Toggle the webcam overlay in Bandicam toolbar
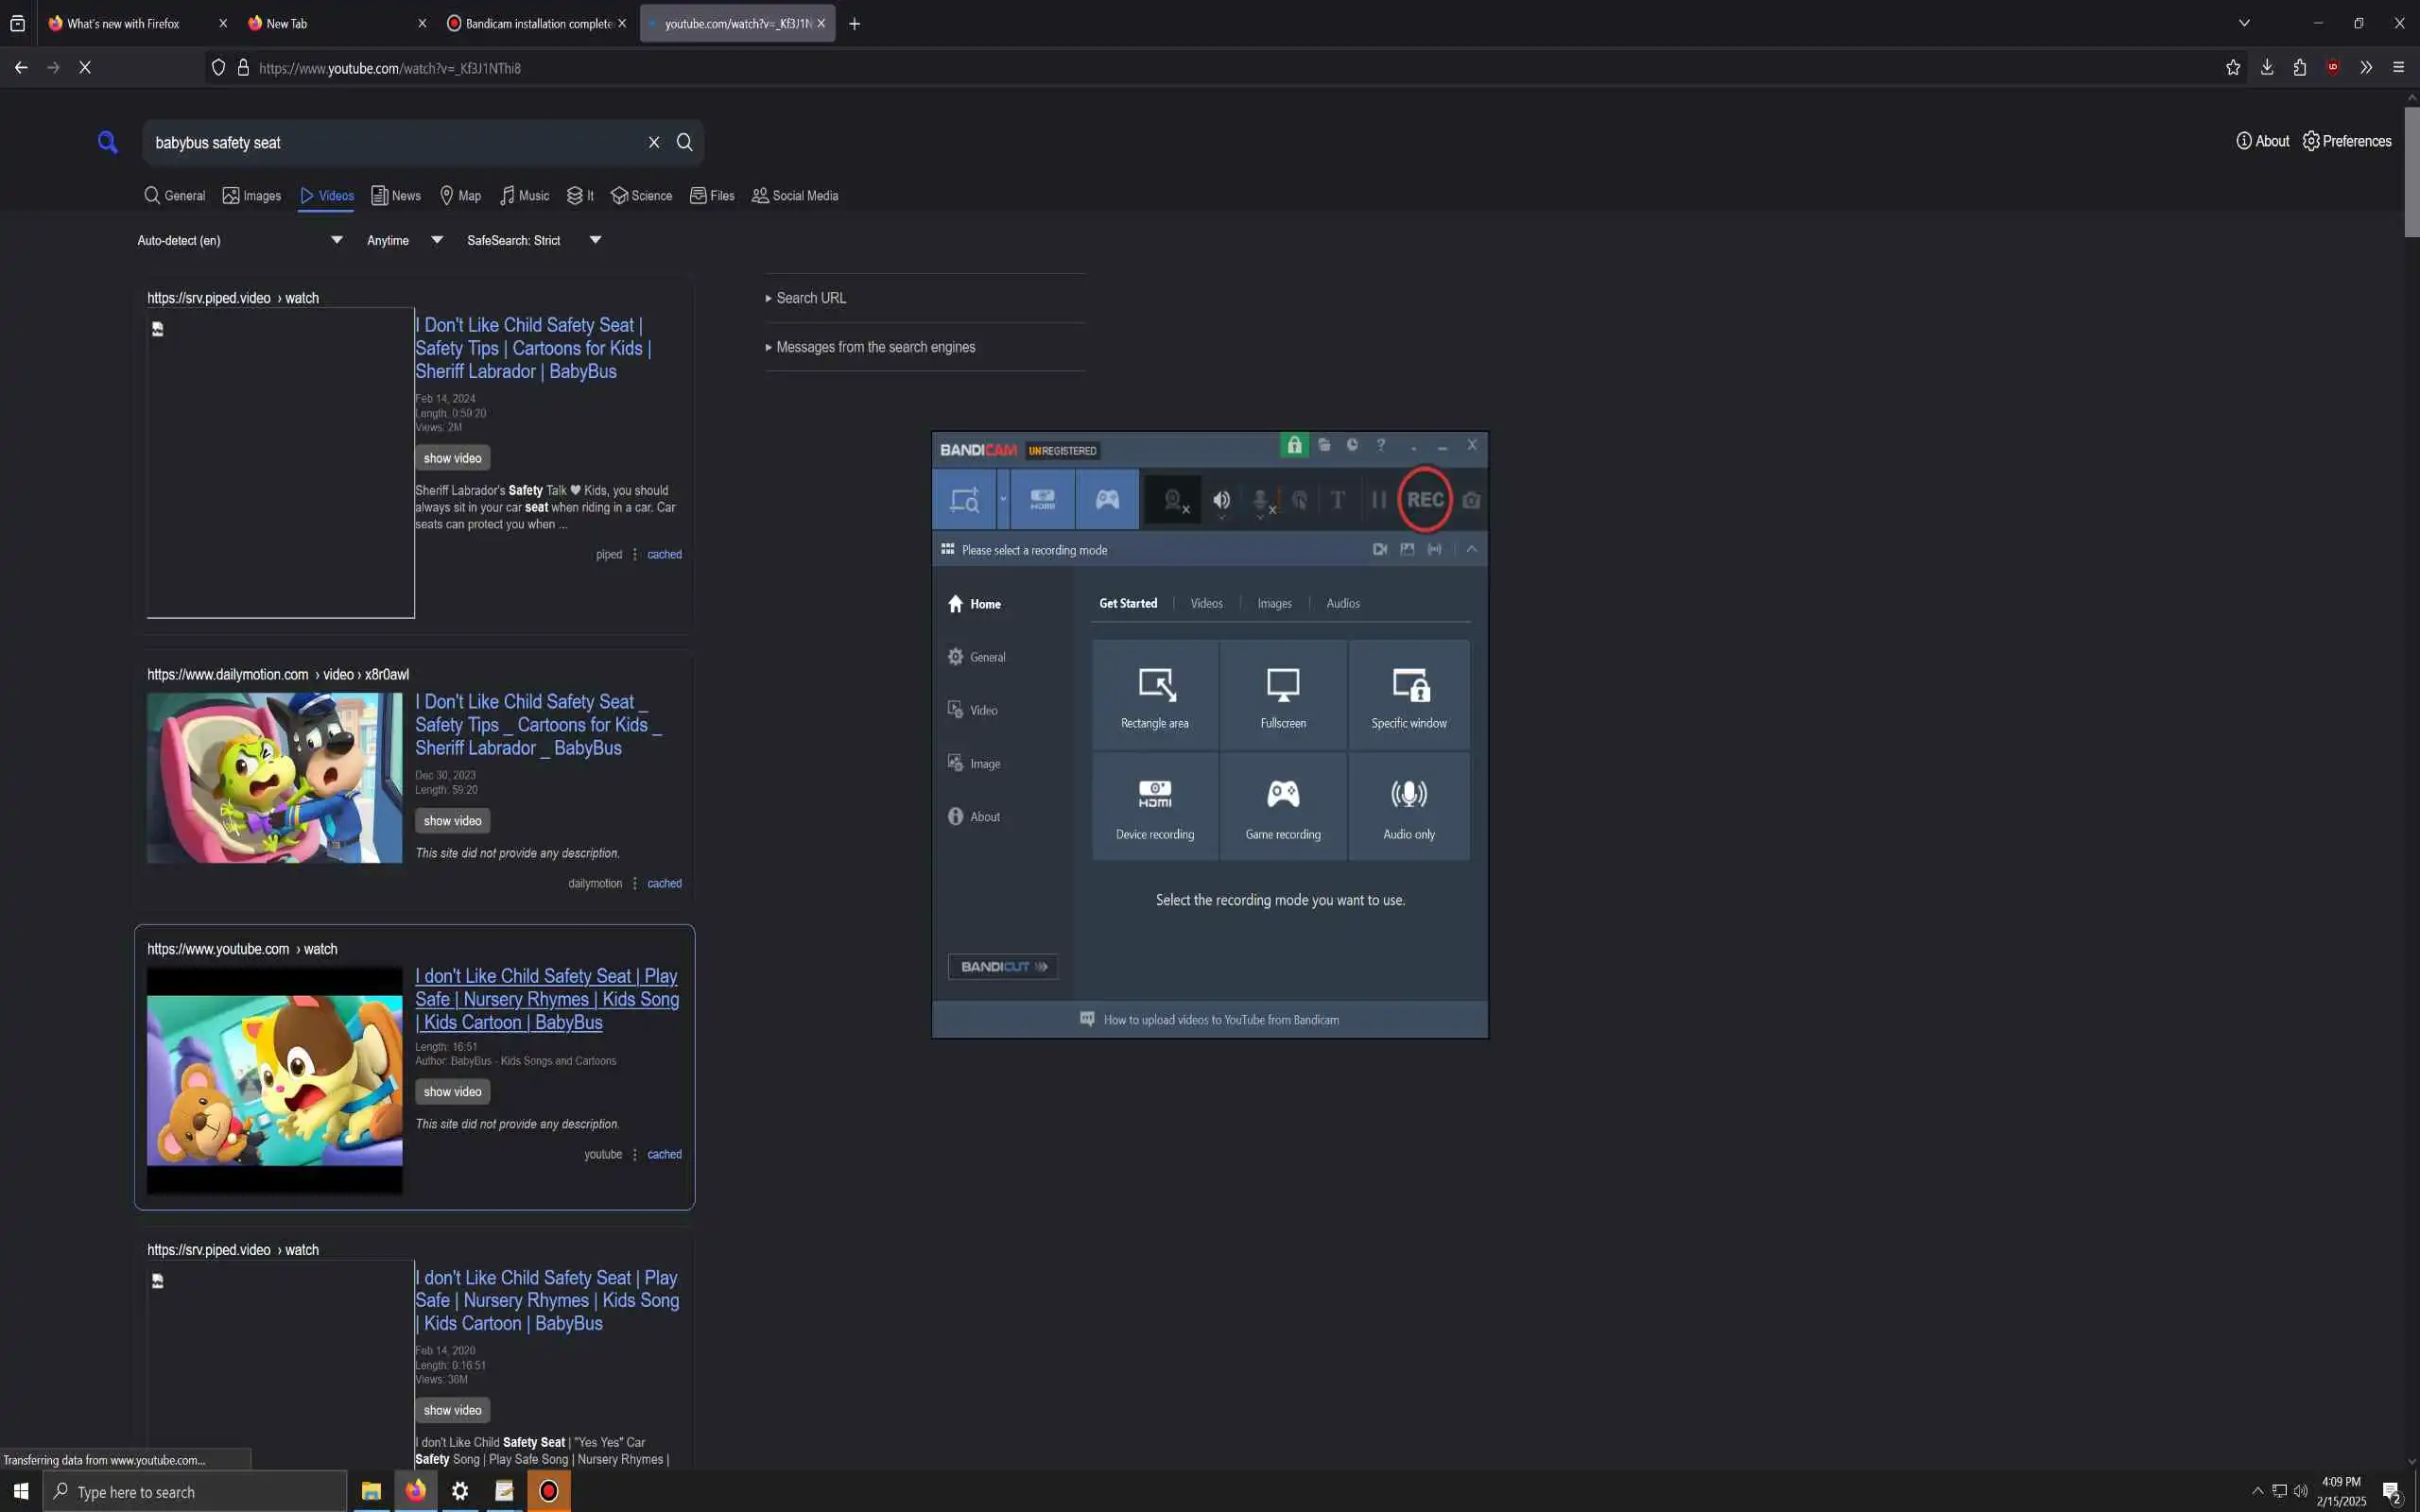 click(1174, 500)
